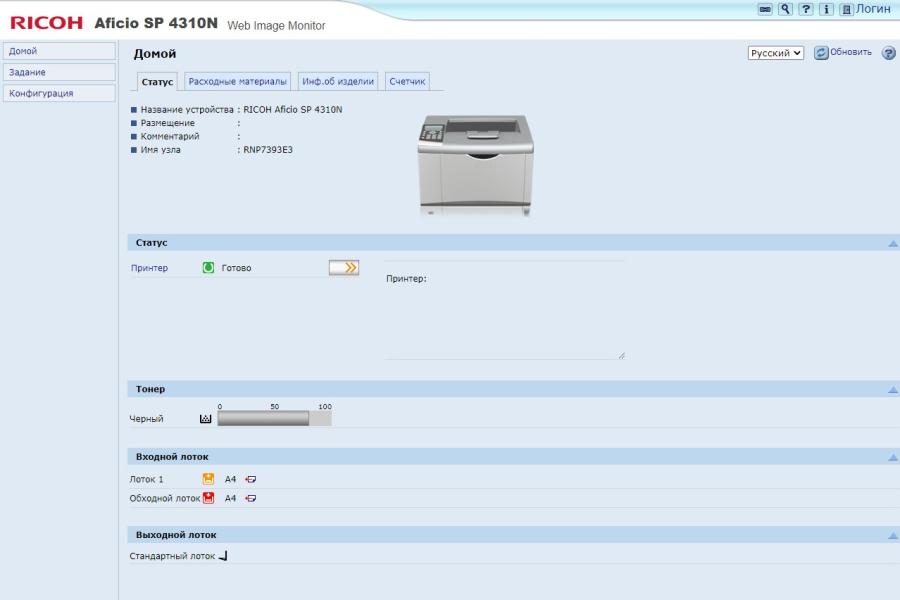Viewport: 900px width, 600px height.
Task: Click the Стандартный лоток label
Action: pyautogui.click(x=172, y=556)
